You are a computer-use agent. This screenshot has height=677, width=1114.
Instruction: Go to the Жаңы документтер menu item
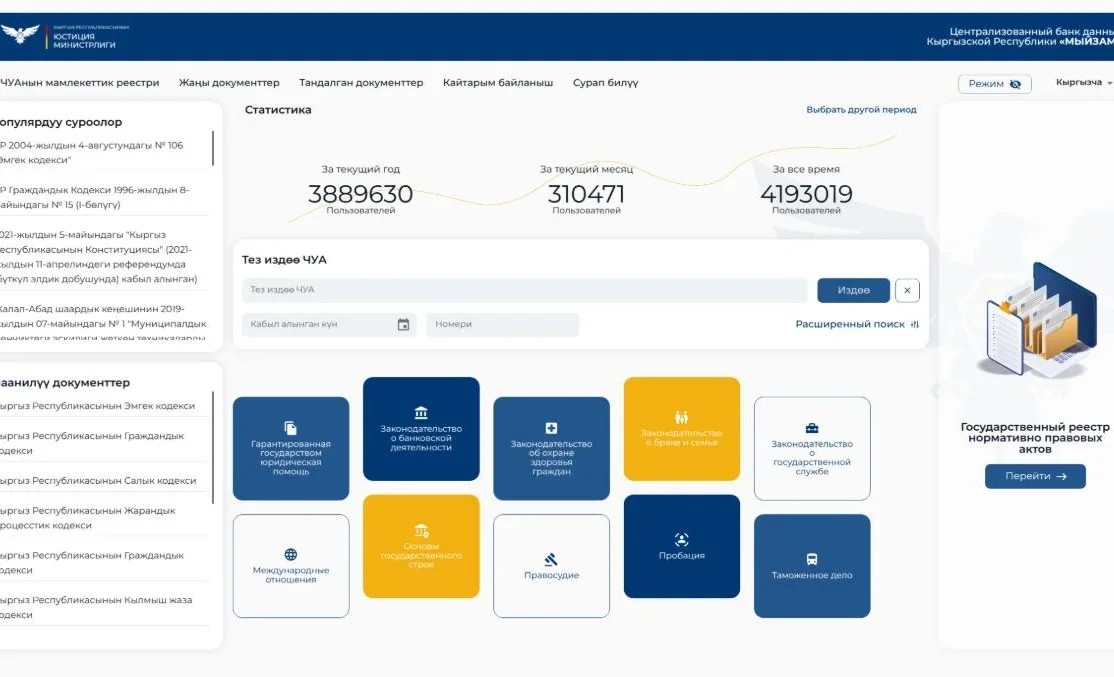pos(229,83)
